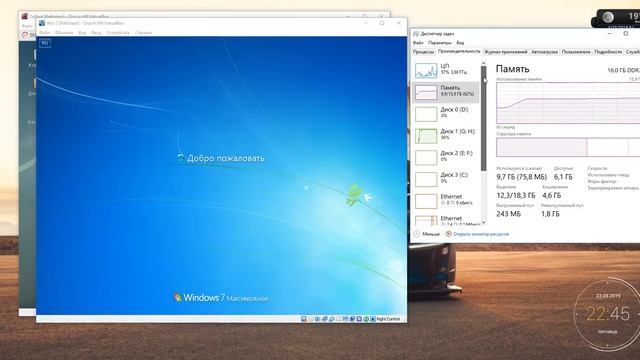
Task: Click the recording indicator in VirtualBox status bar
Action: tap(352, 319)
